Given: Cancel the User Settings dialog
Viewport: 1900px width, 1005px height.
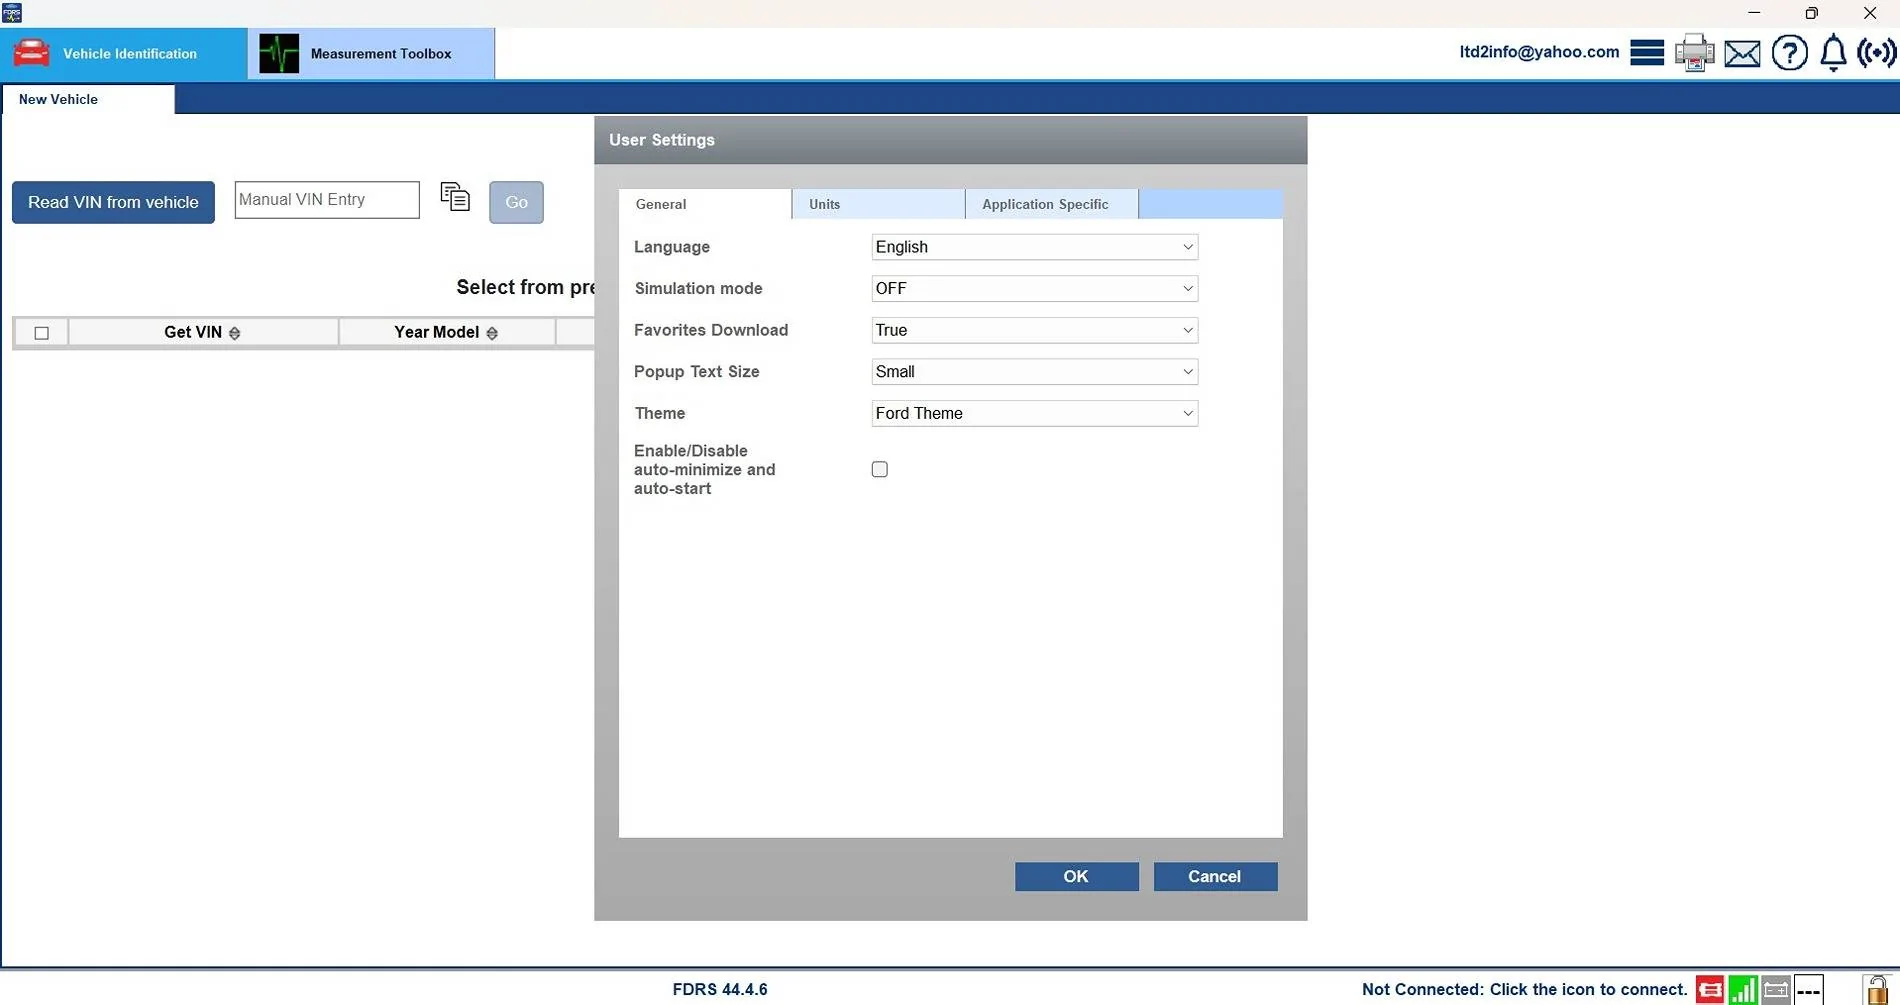Looking at the screenshot, I should pos(1214,876).
